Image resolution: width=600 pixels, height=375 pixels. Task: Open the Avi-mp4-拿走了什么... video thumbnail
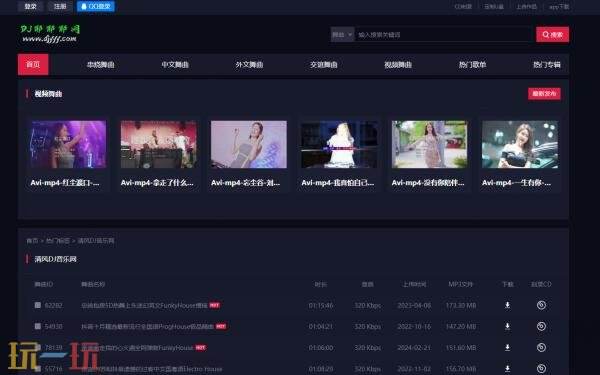pos(159,144)
